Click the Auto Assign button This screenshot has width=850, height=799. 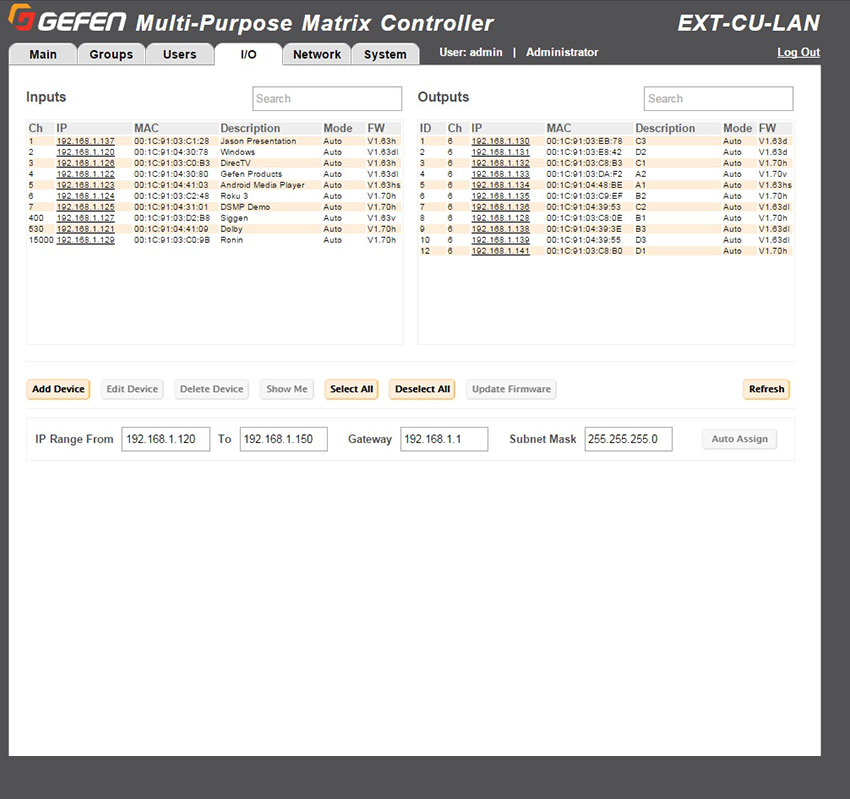[739, 439]
